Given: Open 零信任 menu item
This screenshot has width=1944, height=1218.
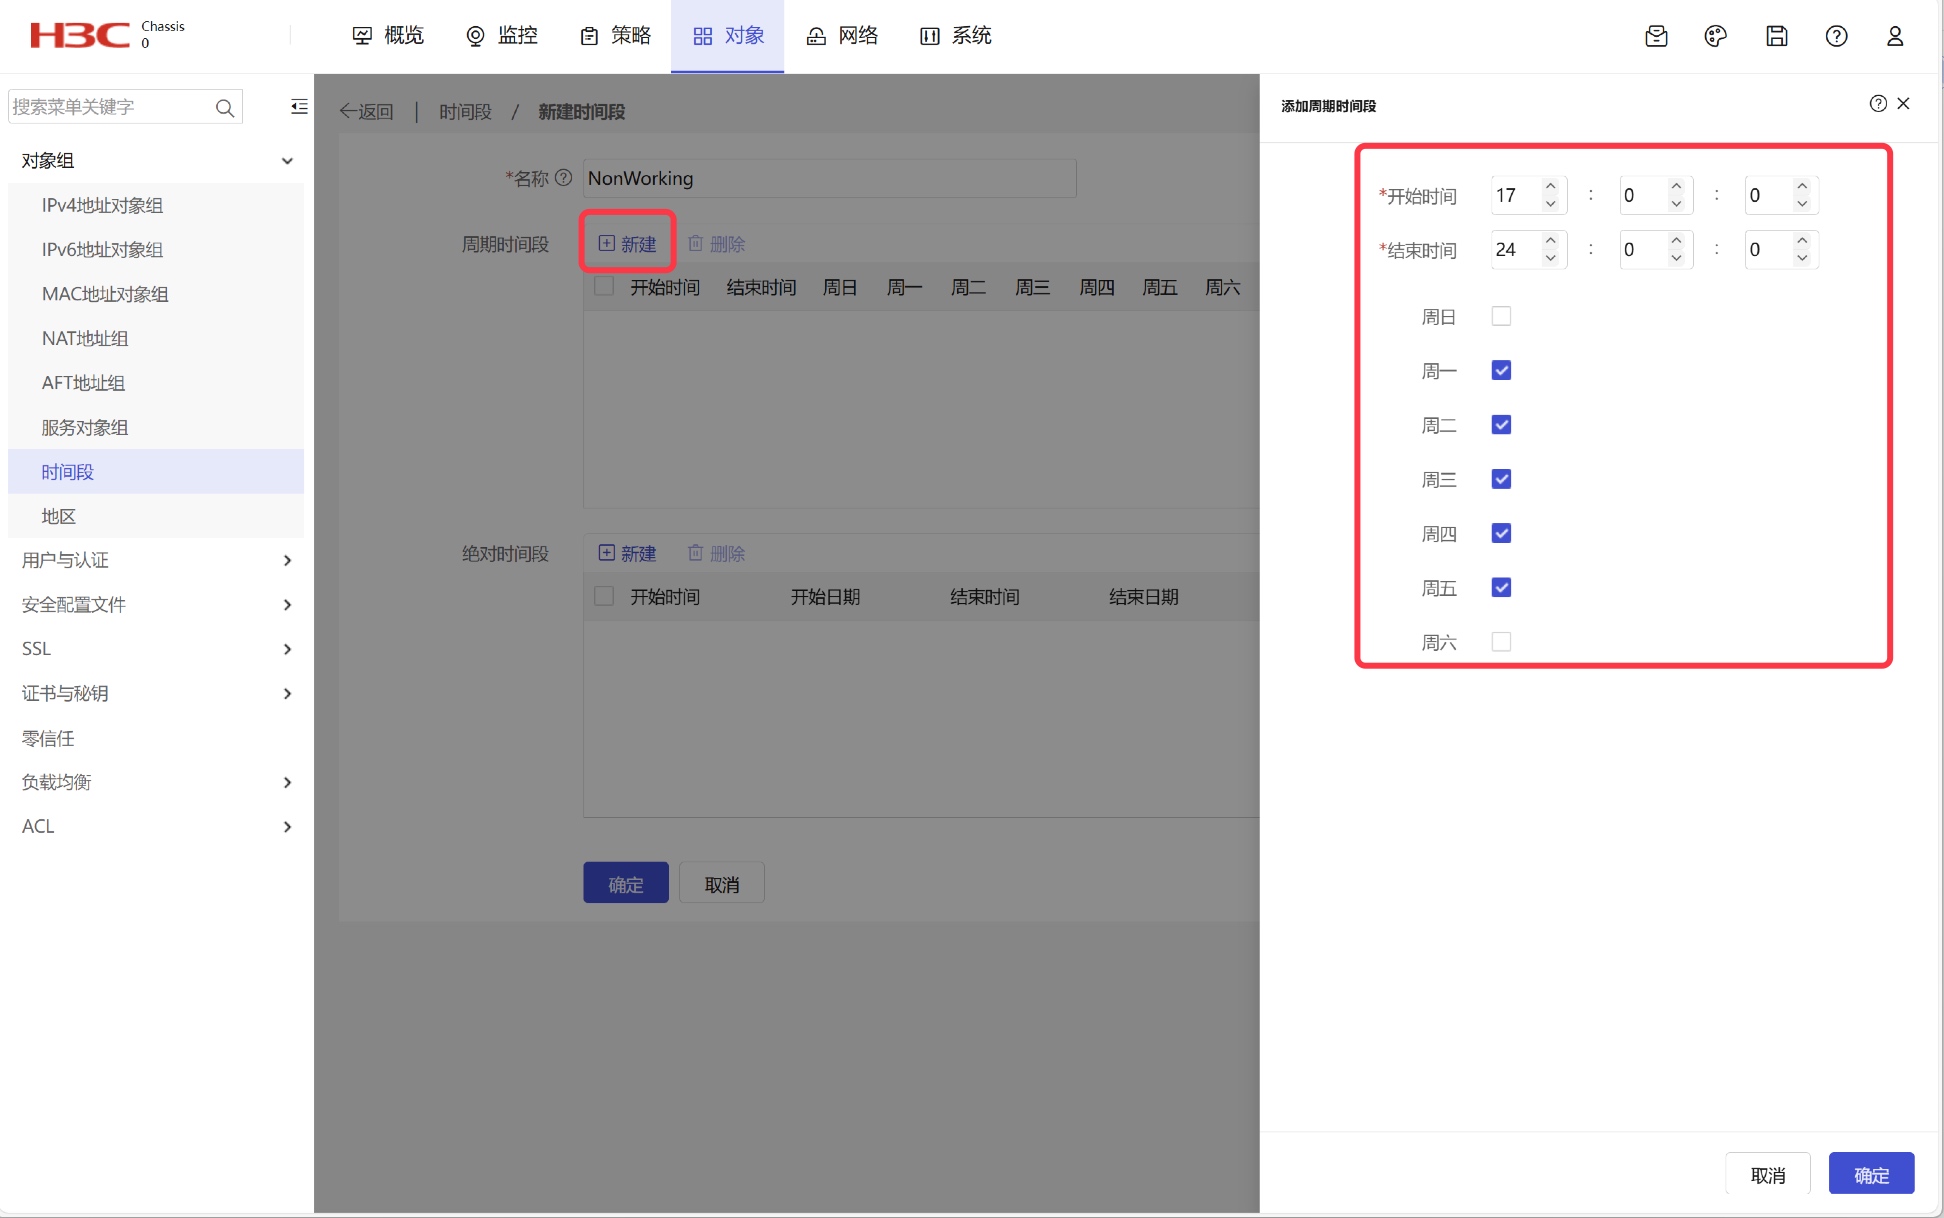Looking at the screenshot, I should (x=156, y=738).
